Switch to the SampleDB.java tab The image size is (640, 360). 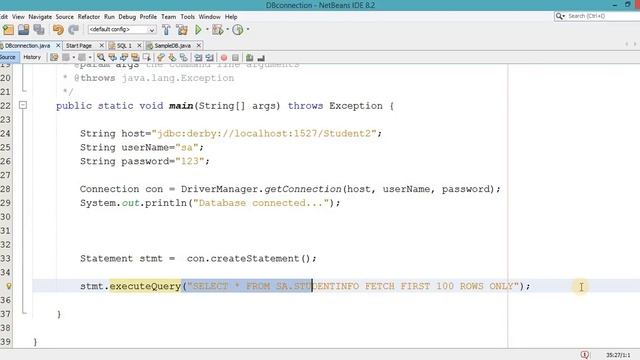[x=172, y=46]
